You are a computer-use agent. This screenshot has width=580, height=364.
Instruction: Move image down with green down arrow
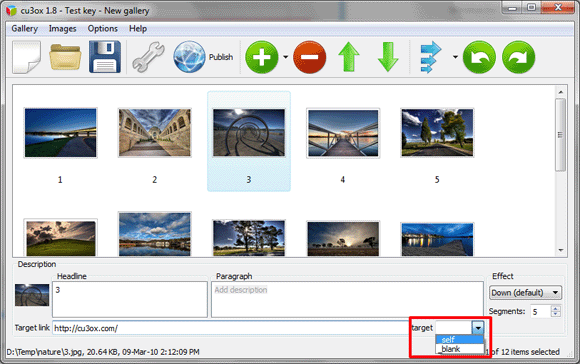tap(388, 57)
